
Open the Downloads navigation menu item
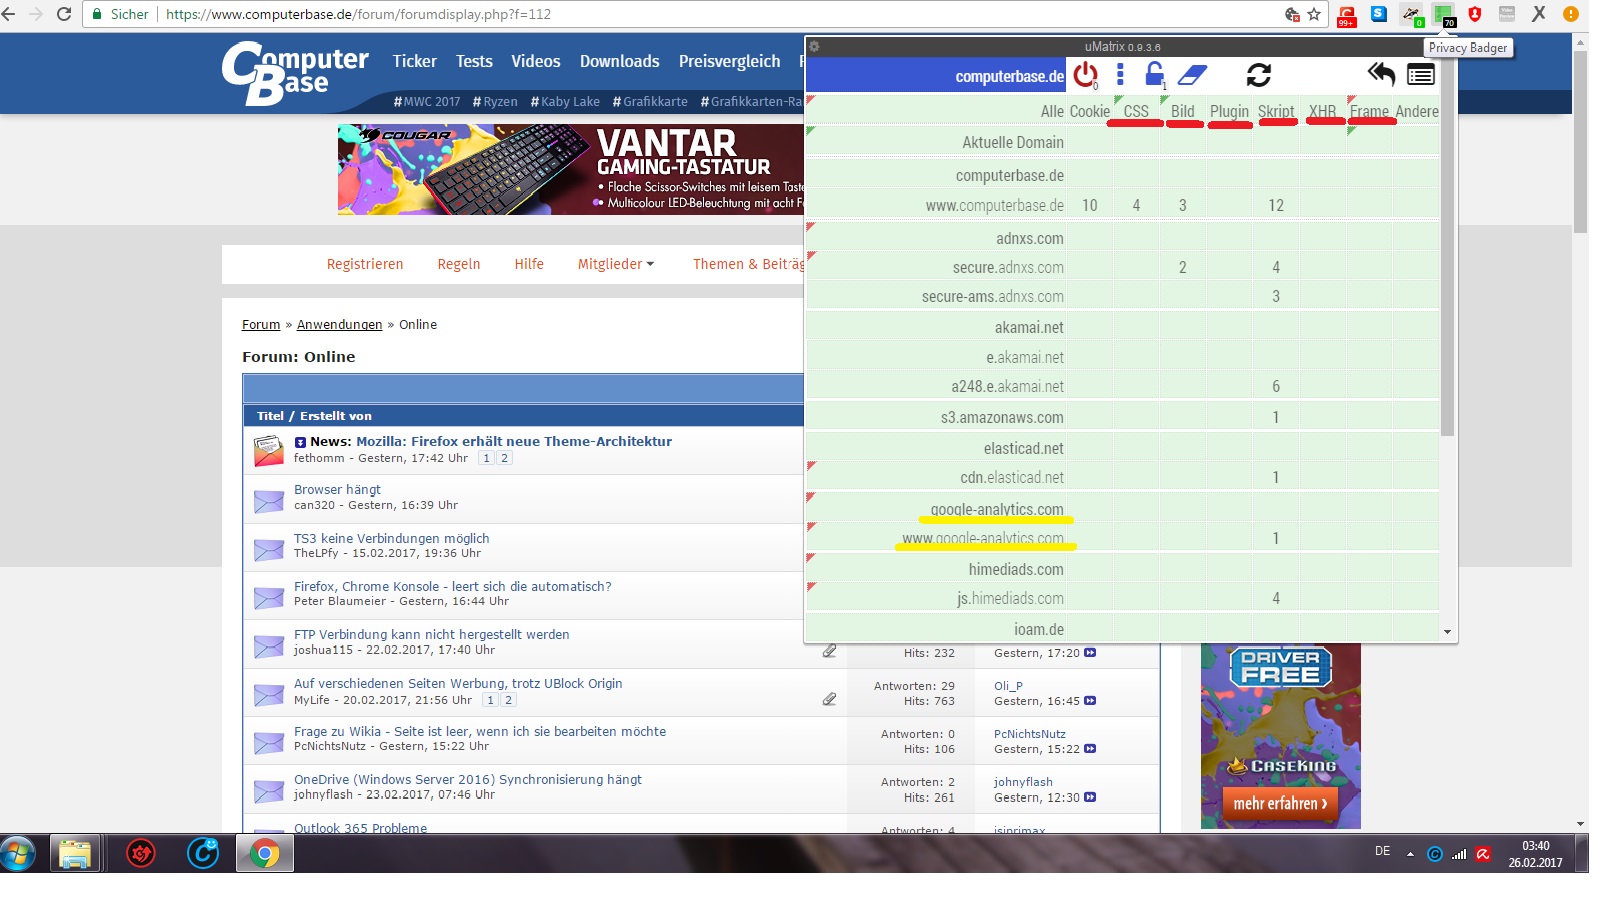(620, 61)
